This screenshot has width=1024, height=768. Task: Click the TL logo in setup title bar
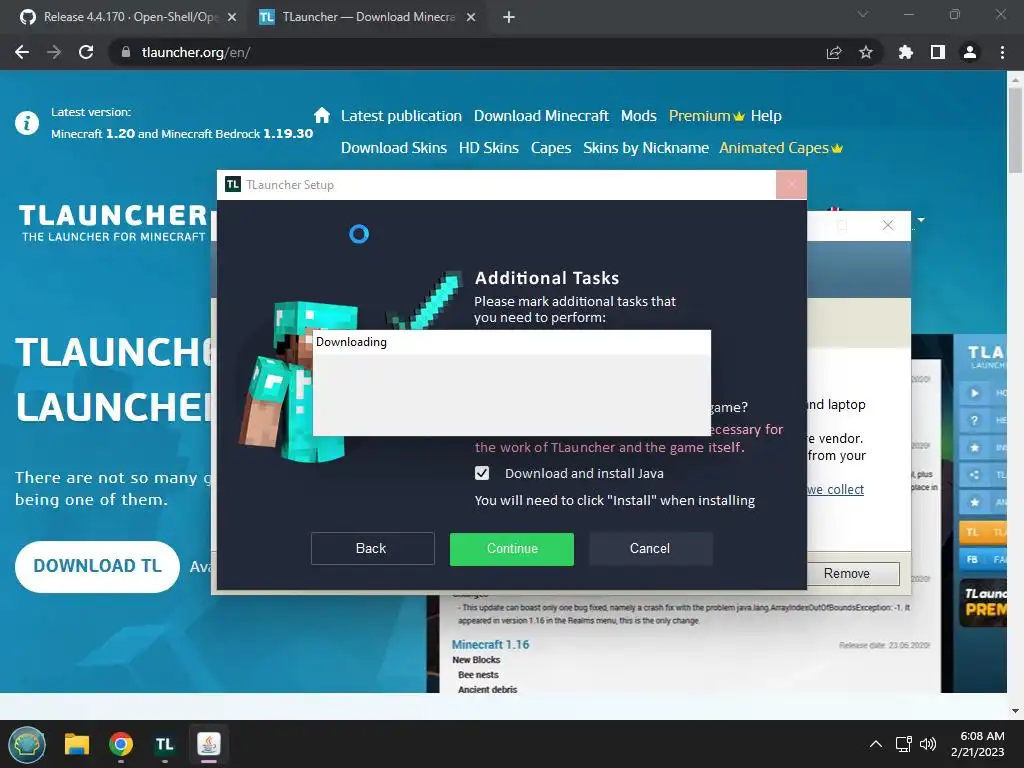click(x=232, y=185)
